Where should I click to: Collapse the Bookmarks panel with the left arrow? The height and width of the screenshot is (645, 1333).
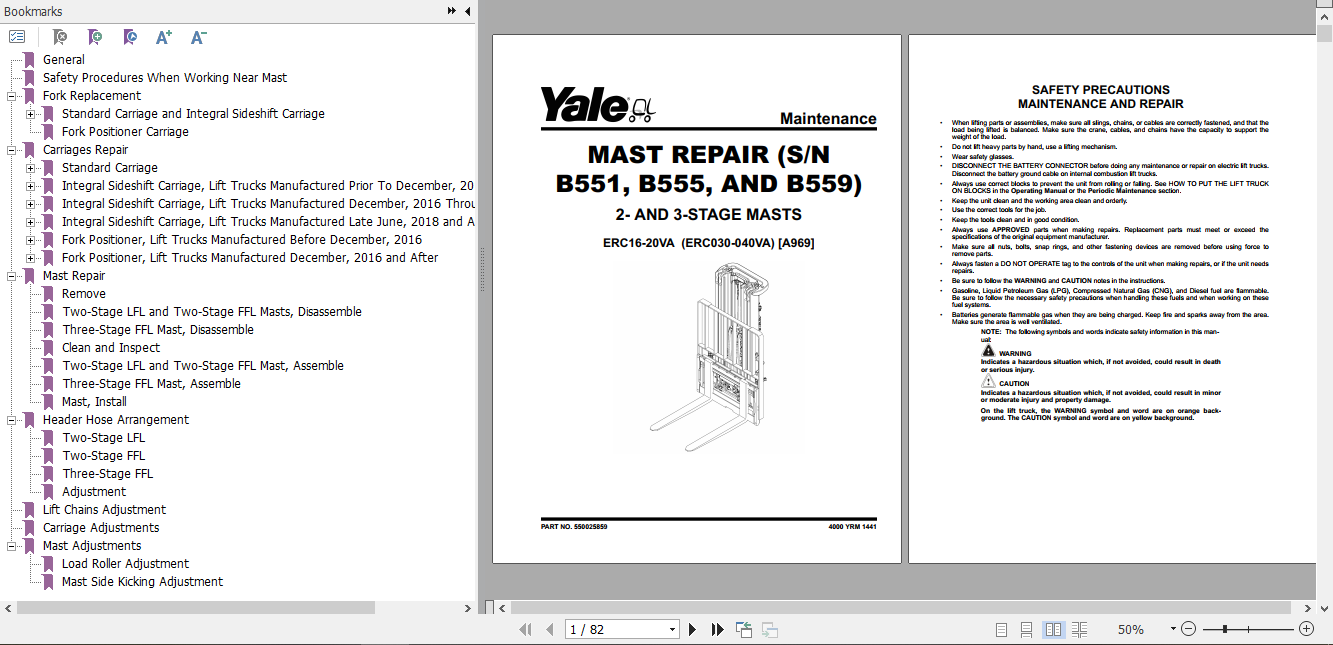467,11
